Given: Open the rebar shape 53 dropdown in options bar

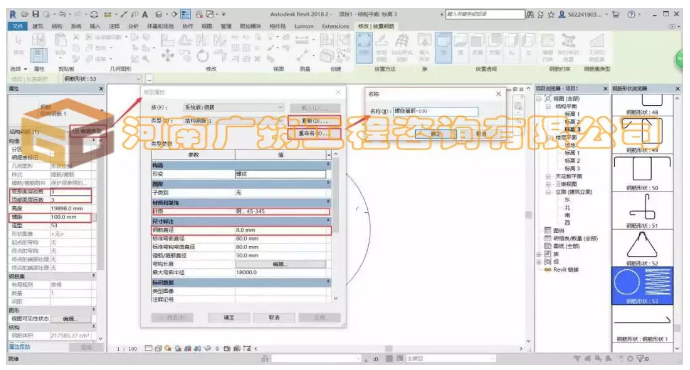Looking at the screenshot, I should (x=101, y=79).
